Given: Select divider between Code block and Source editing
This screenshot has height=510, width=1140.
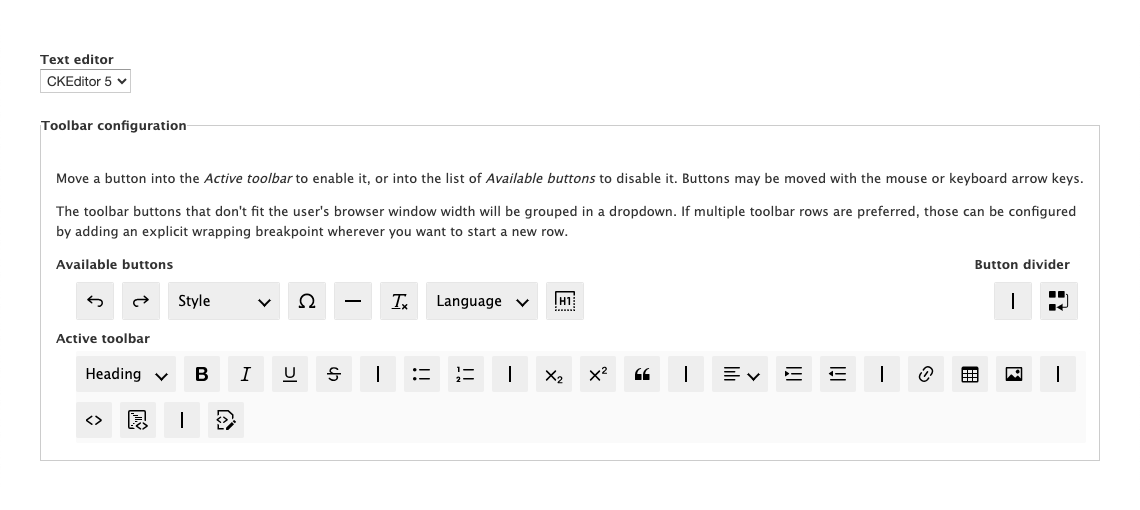Looking at the screenshot, I should point(182,420).
